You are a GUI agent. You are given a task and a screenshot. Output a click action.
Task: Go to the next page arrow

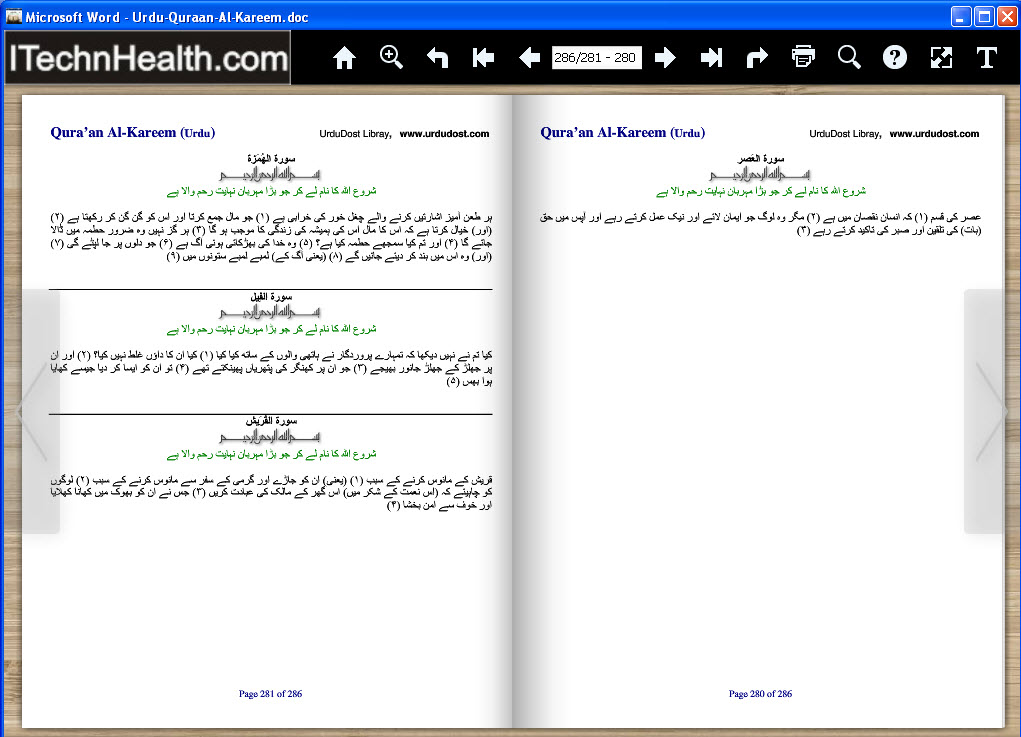[x=665, y=58]
